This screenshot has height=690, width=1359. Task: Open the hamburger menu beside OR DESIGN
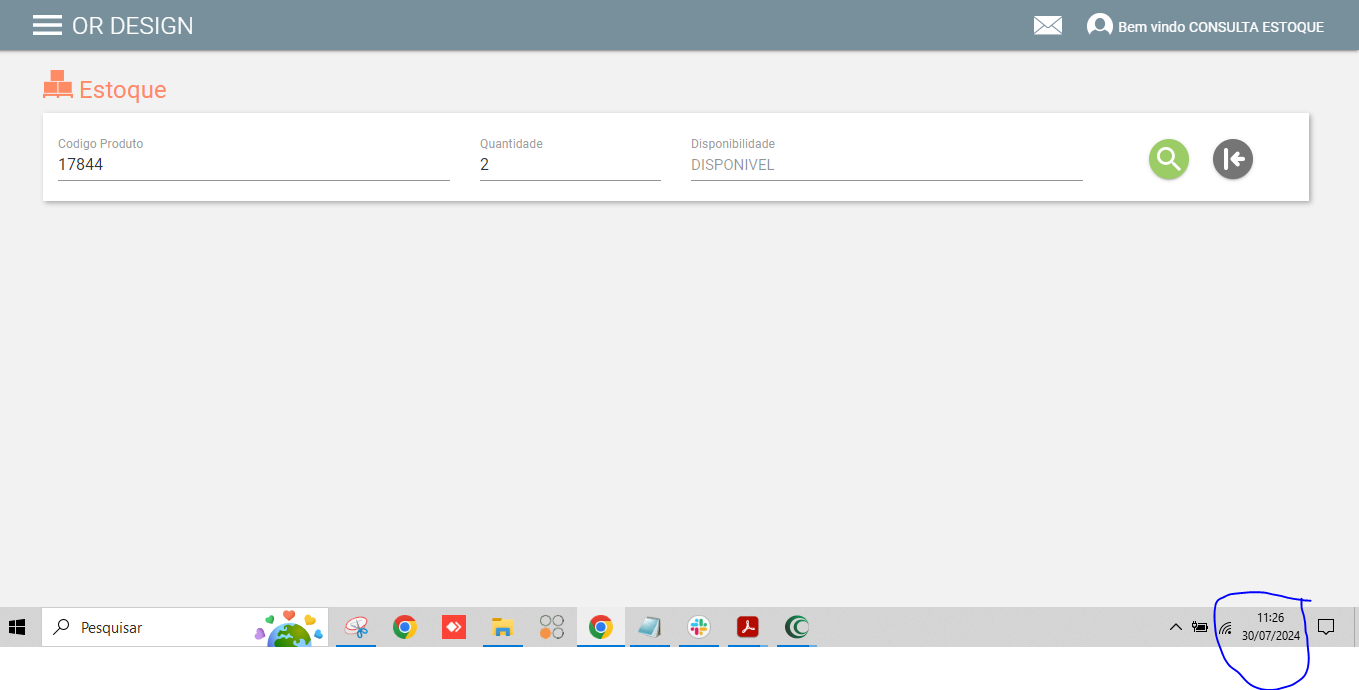47,26
